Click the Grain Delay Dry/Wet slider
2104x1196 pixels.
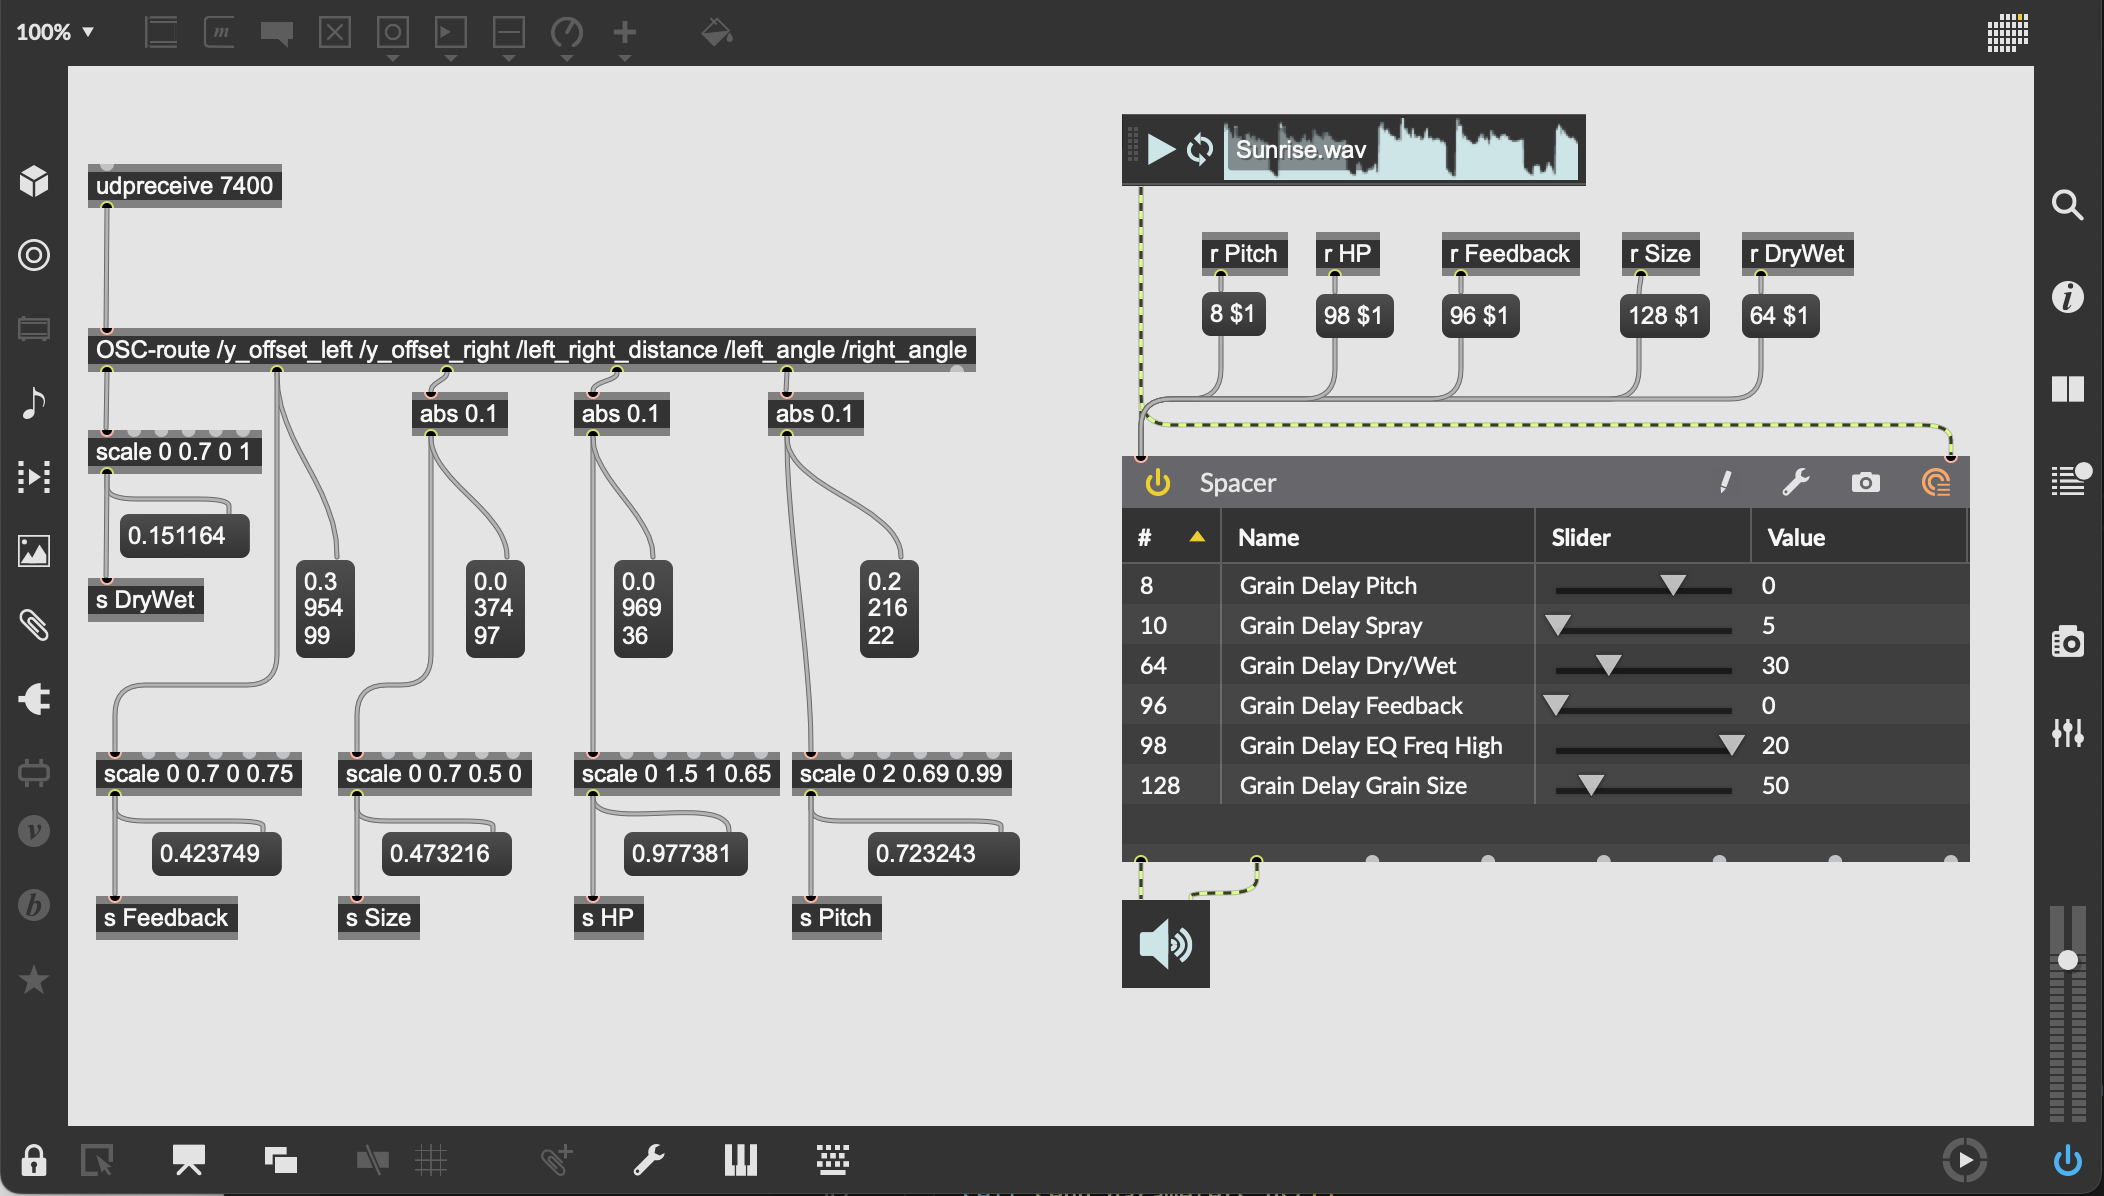(x=1643, y=665)
